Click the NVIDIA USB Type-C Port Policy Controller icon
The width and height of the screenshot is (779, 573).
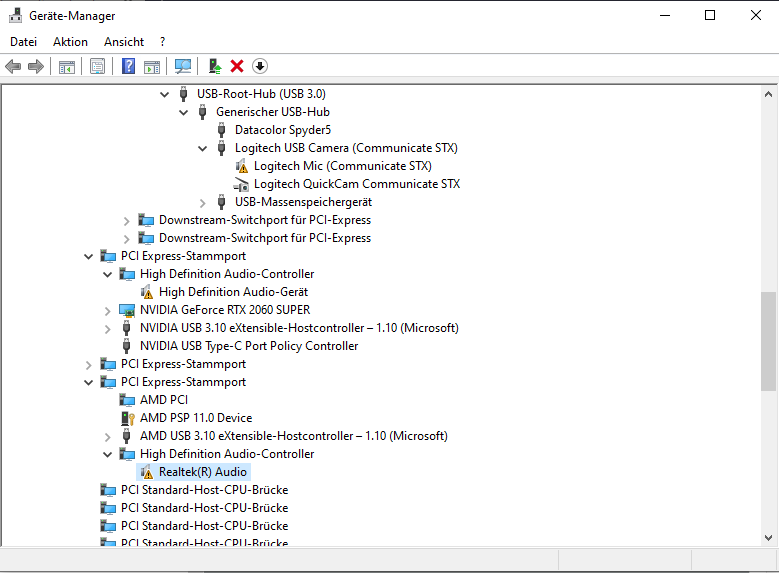pyautogui.click(x=127, y=346)
